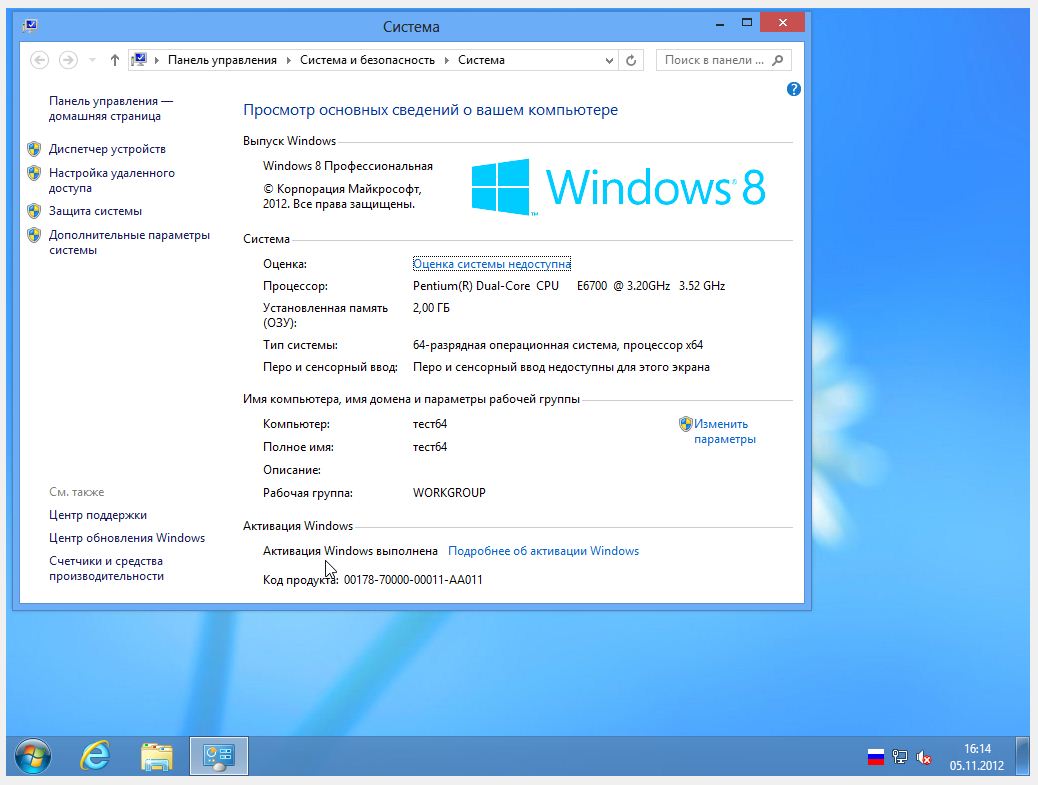Expand the chevron after Система и безопасность

446,60
